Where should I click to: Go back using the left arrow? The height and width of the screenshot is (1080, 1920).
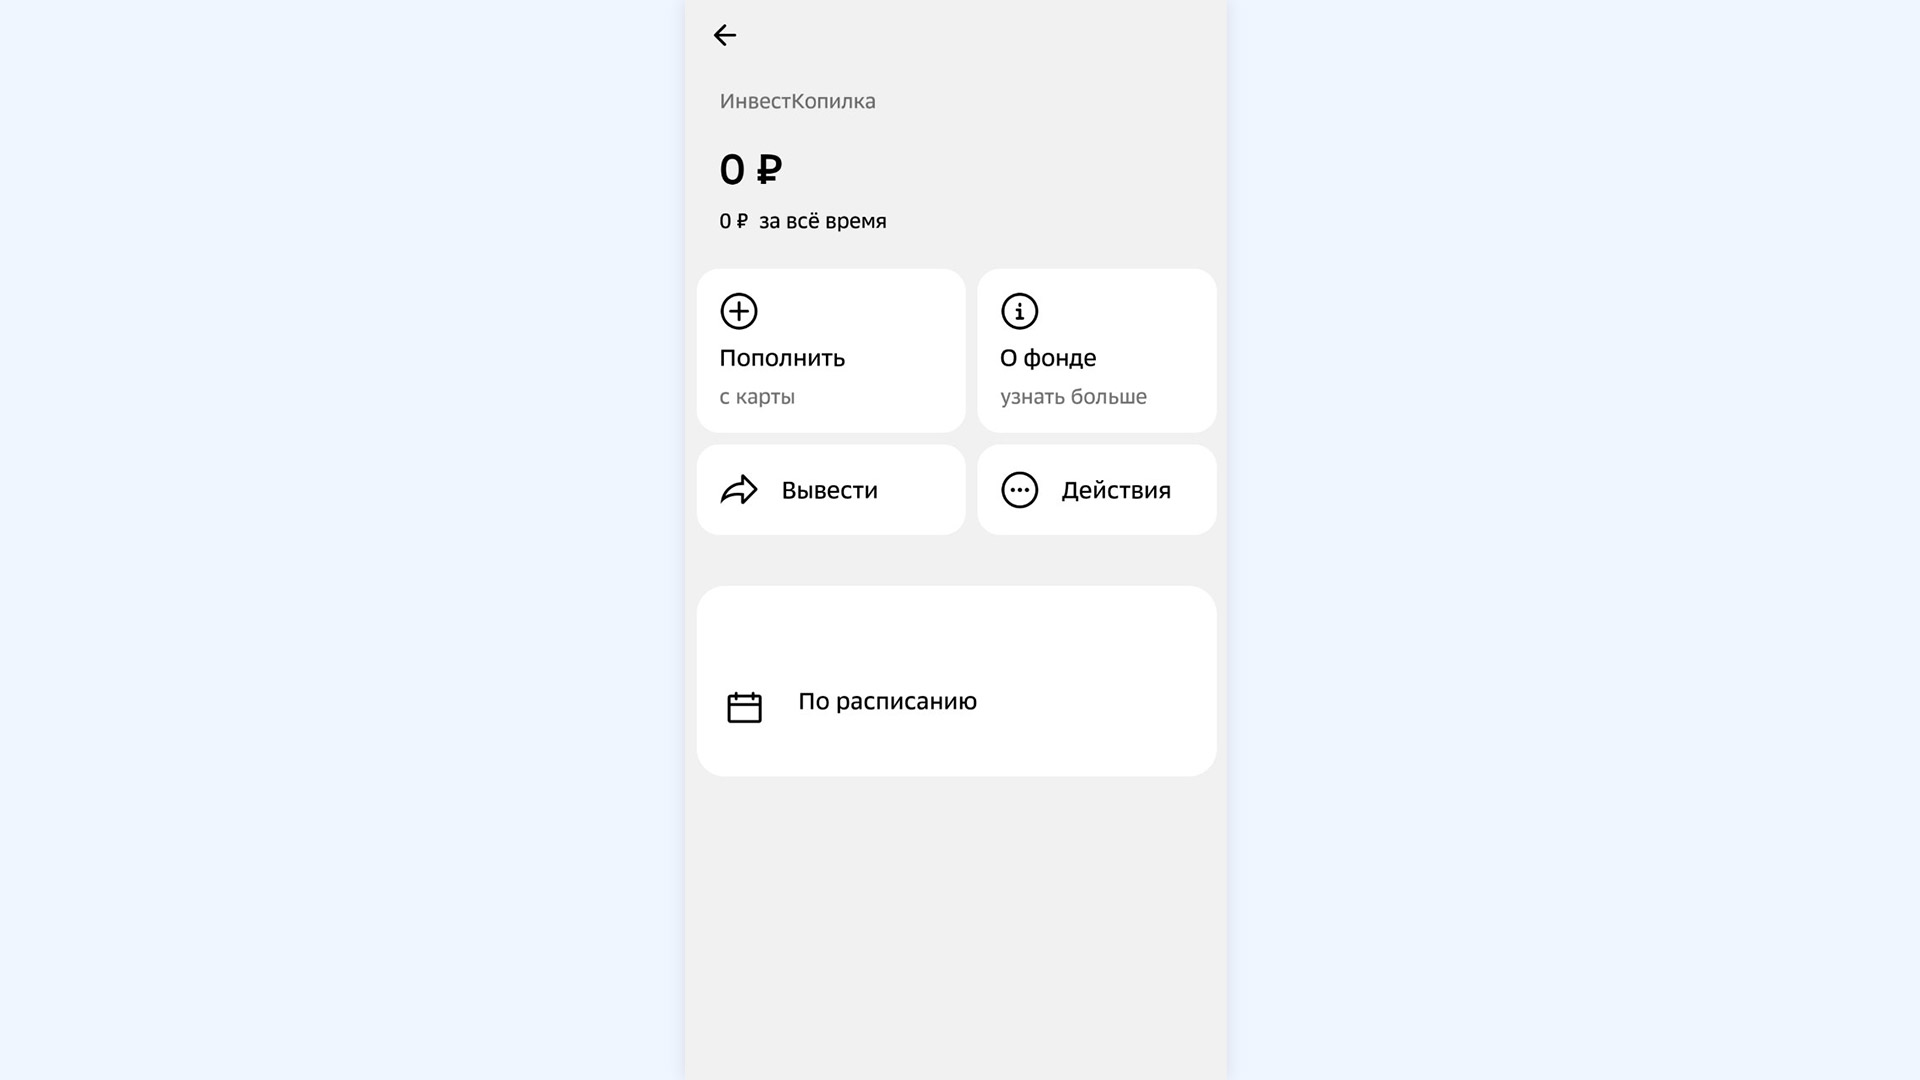point(724,35)
